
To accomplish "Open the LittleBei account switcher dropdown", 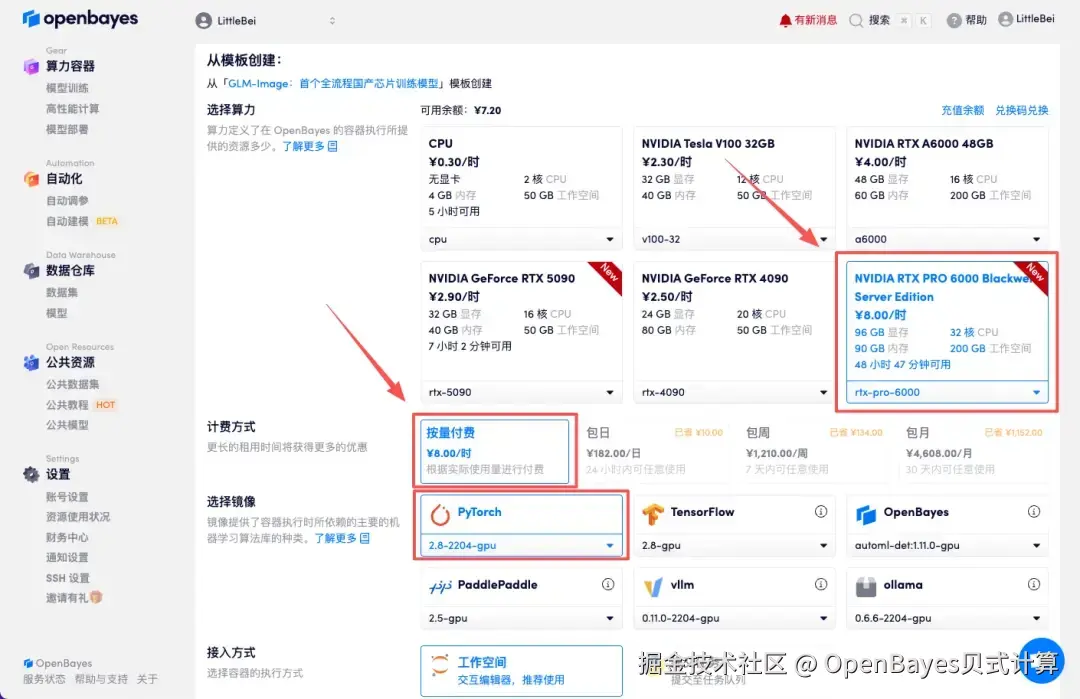I will (266, 21).
